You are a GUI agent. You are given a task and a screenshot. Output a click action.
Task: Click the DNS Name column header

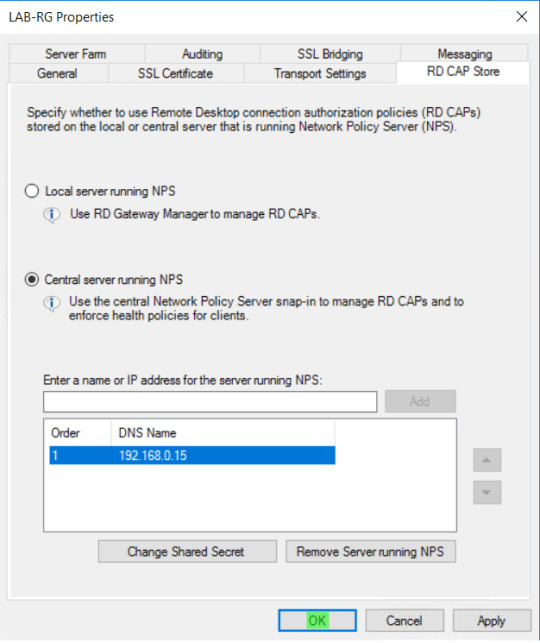click(x=223, y=433)
